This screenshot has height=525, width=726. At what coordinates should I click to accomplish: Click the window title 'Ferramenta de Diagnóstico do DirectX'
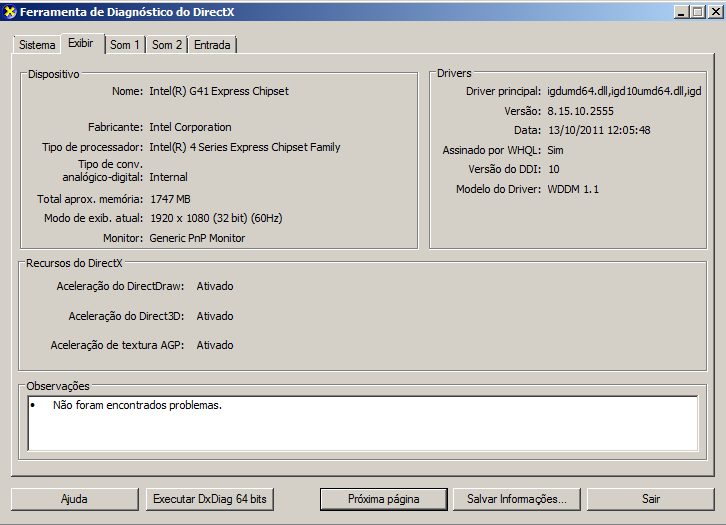click(127, 12)
